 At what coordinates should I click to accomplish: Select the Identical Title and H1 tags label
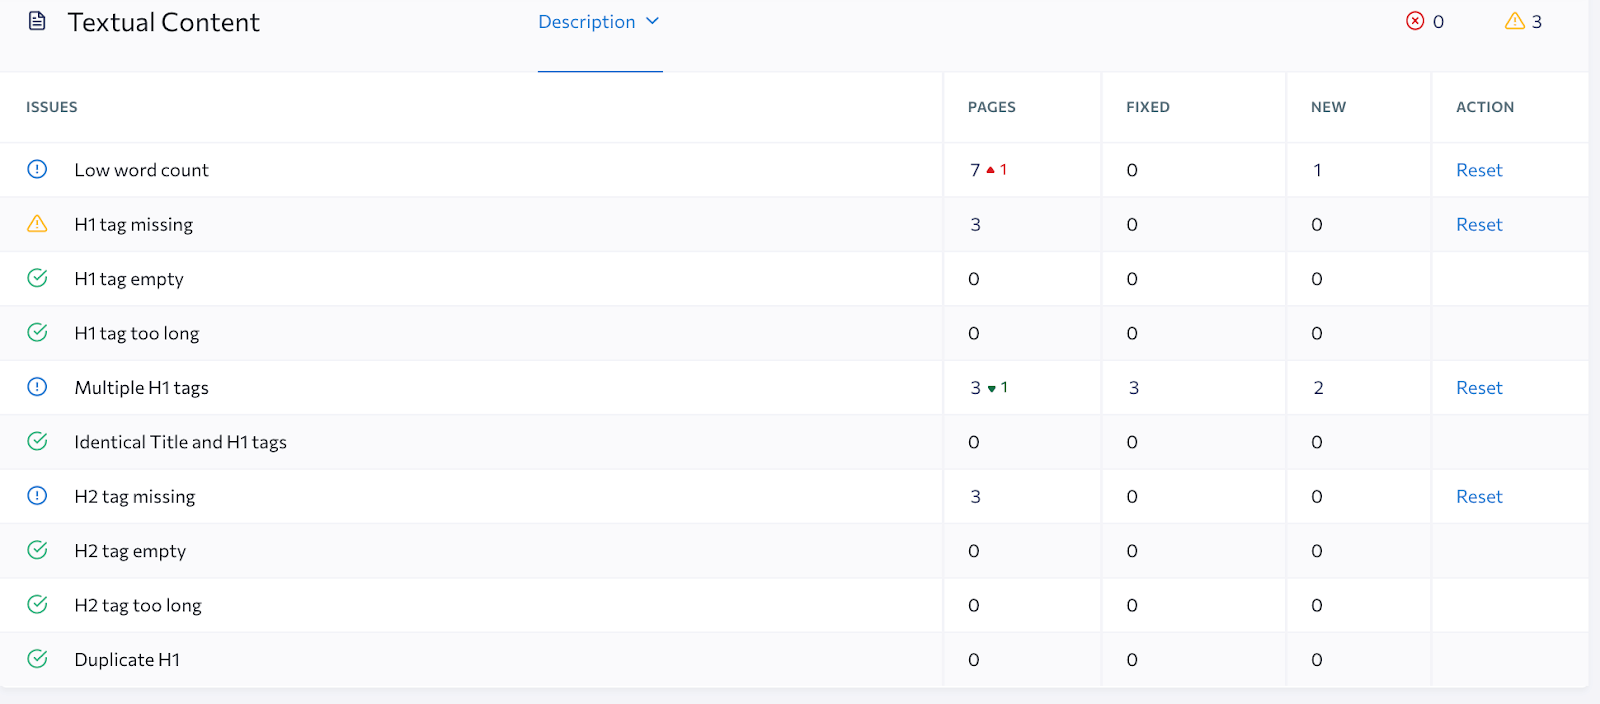(x=180, y=442)
